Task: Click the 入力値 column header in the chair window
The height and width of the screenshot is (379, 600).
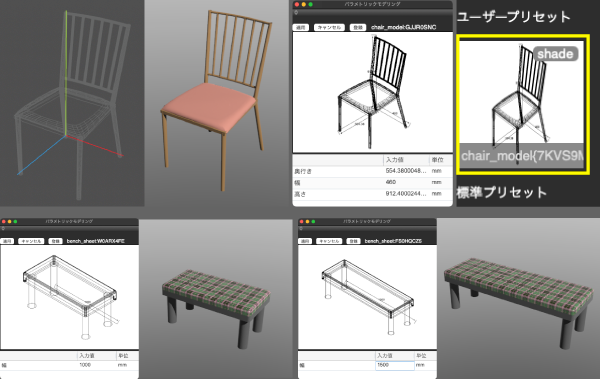Action: pyautogui.click(x=394, y=160)
